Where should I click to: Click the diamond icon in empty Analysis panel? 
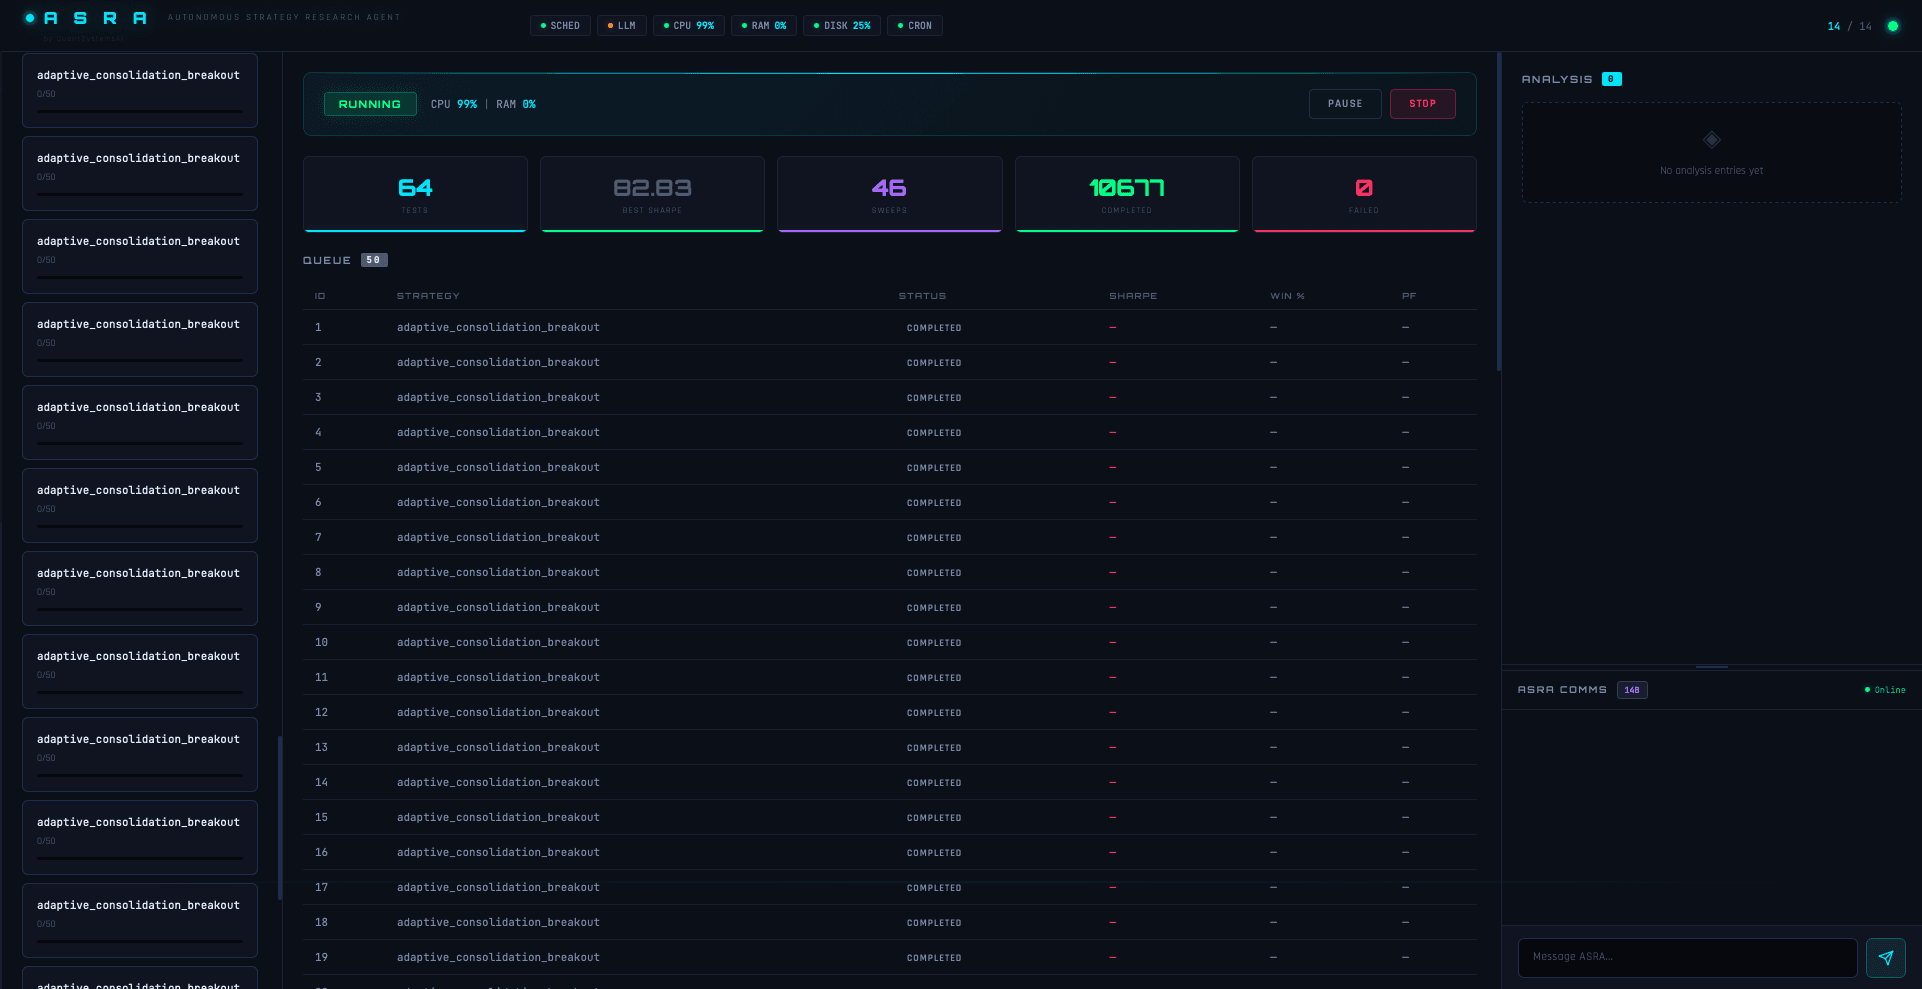(x=1712, y=140)
